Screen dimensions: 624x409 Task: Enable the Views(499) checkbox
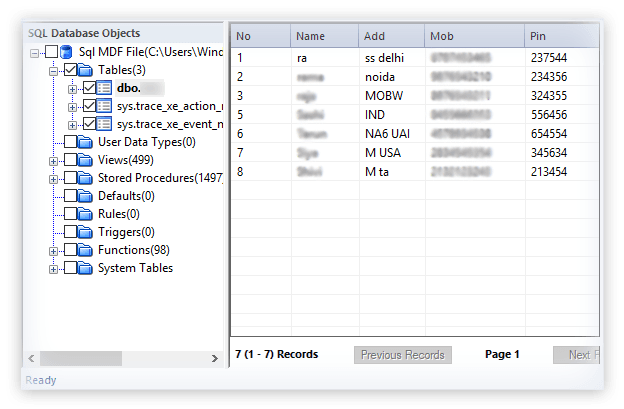tap(70, 160)
